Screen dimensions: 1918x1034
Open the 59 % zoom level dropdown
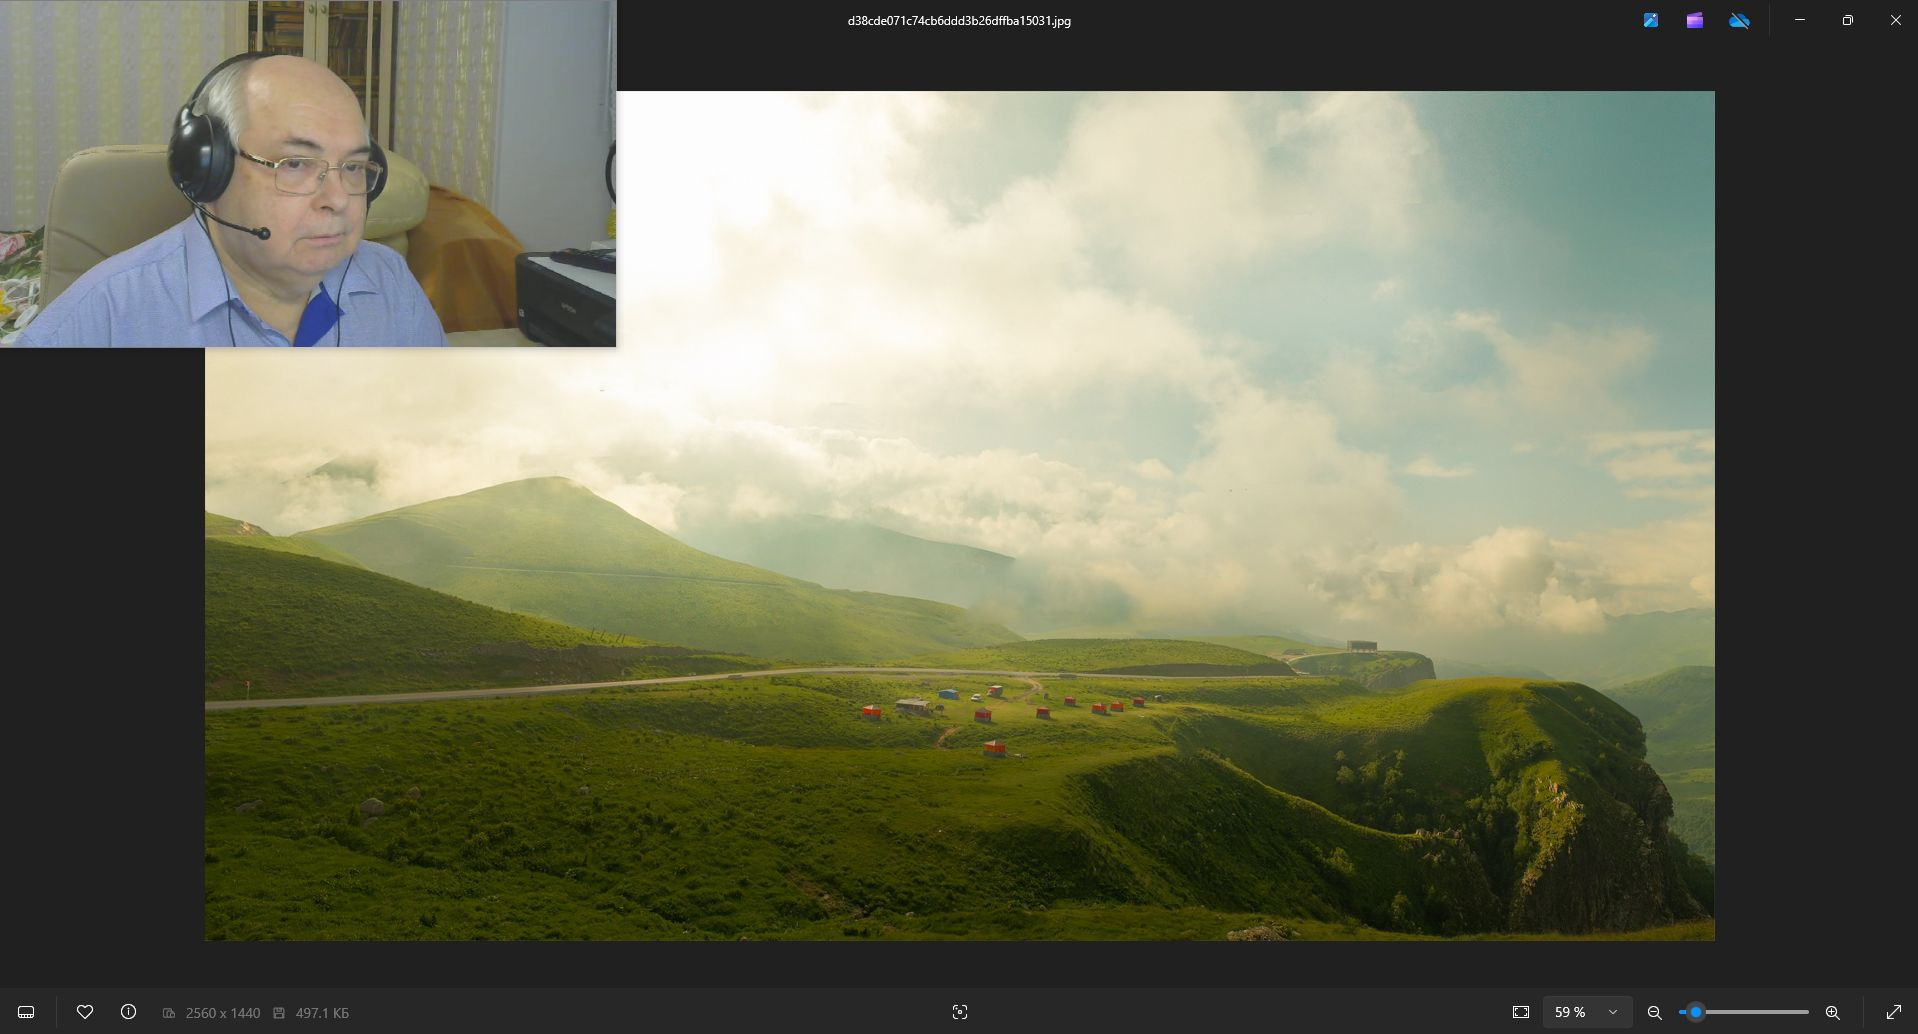pyautogui.click(x=1587, y=1012)
